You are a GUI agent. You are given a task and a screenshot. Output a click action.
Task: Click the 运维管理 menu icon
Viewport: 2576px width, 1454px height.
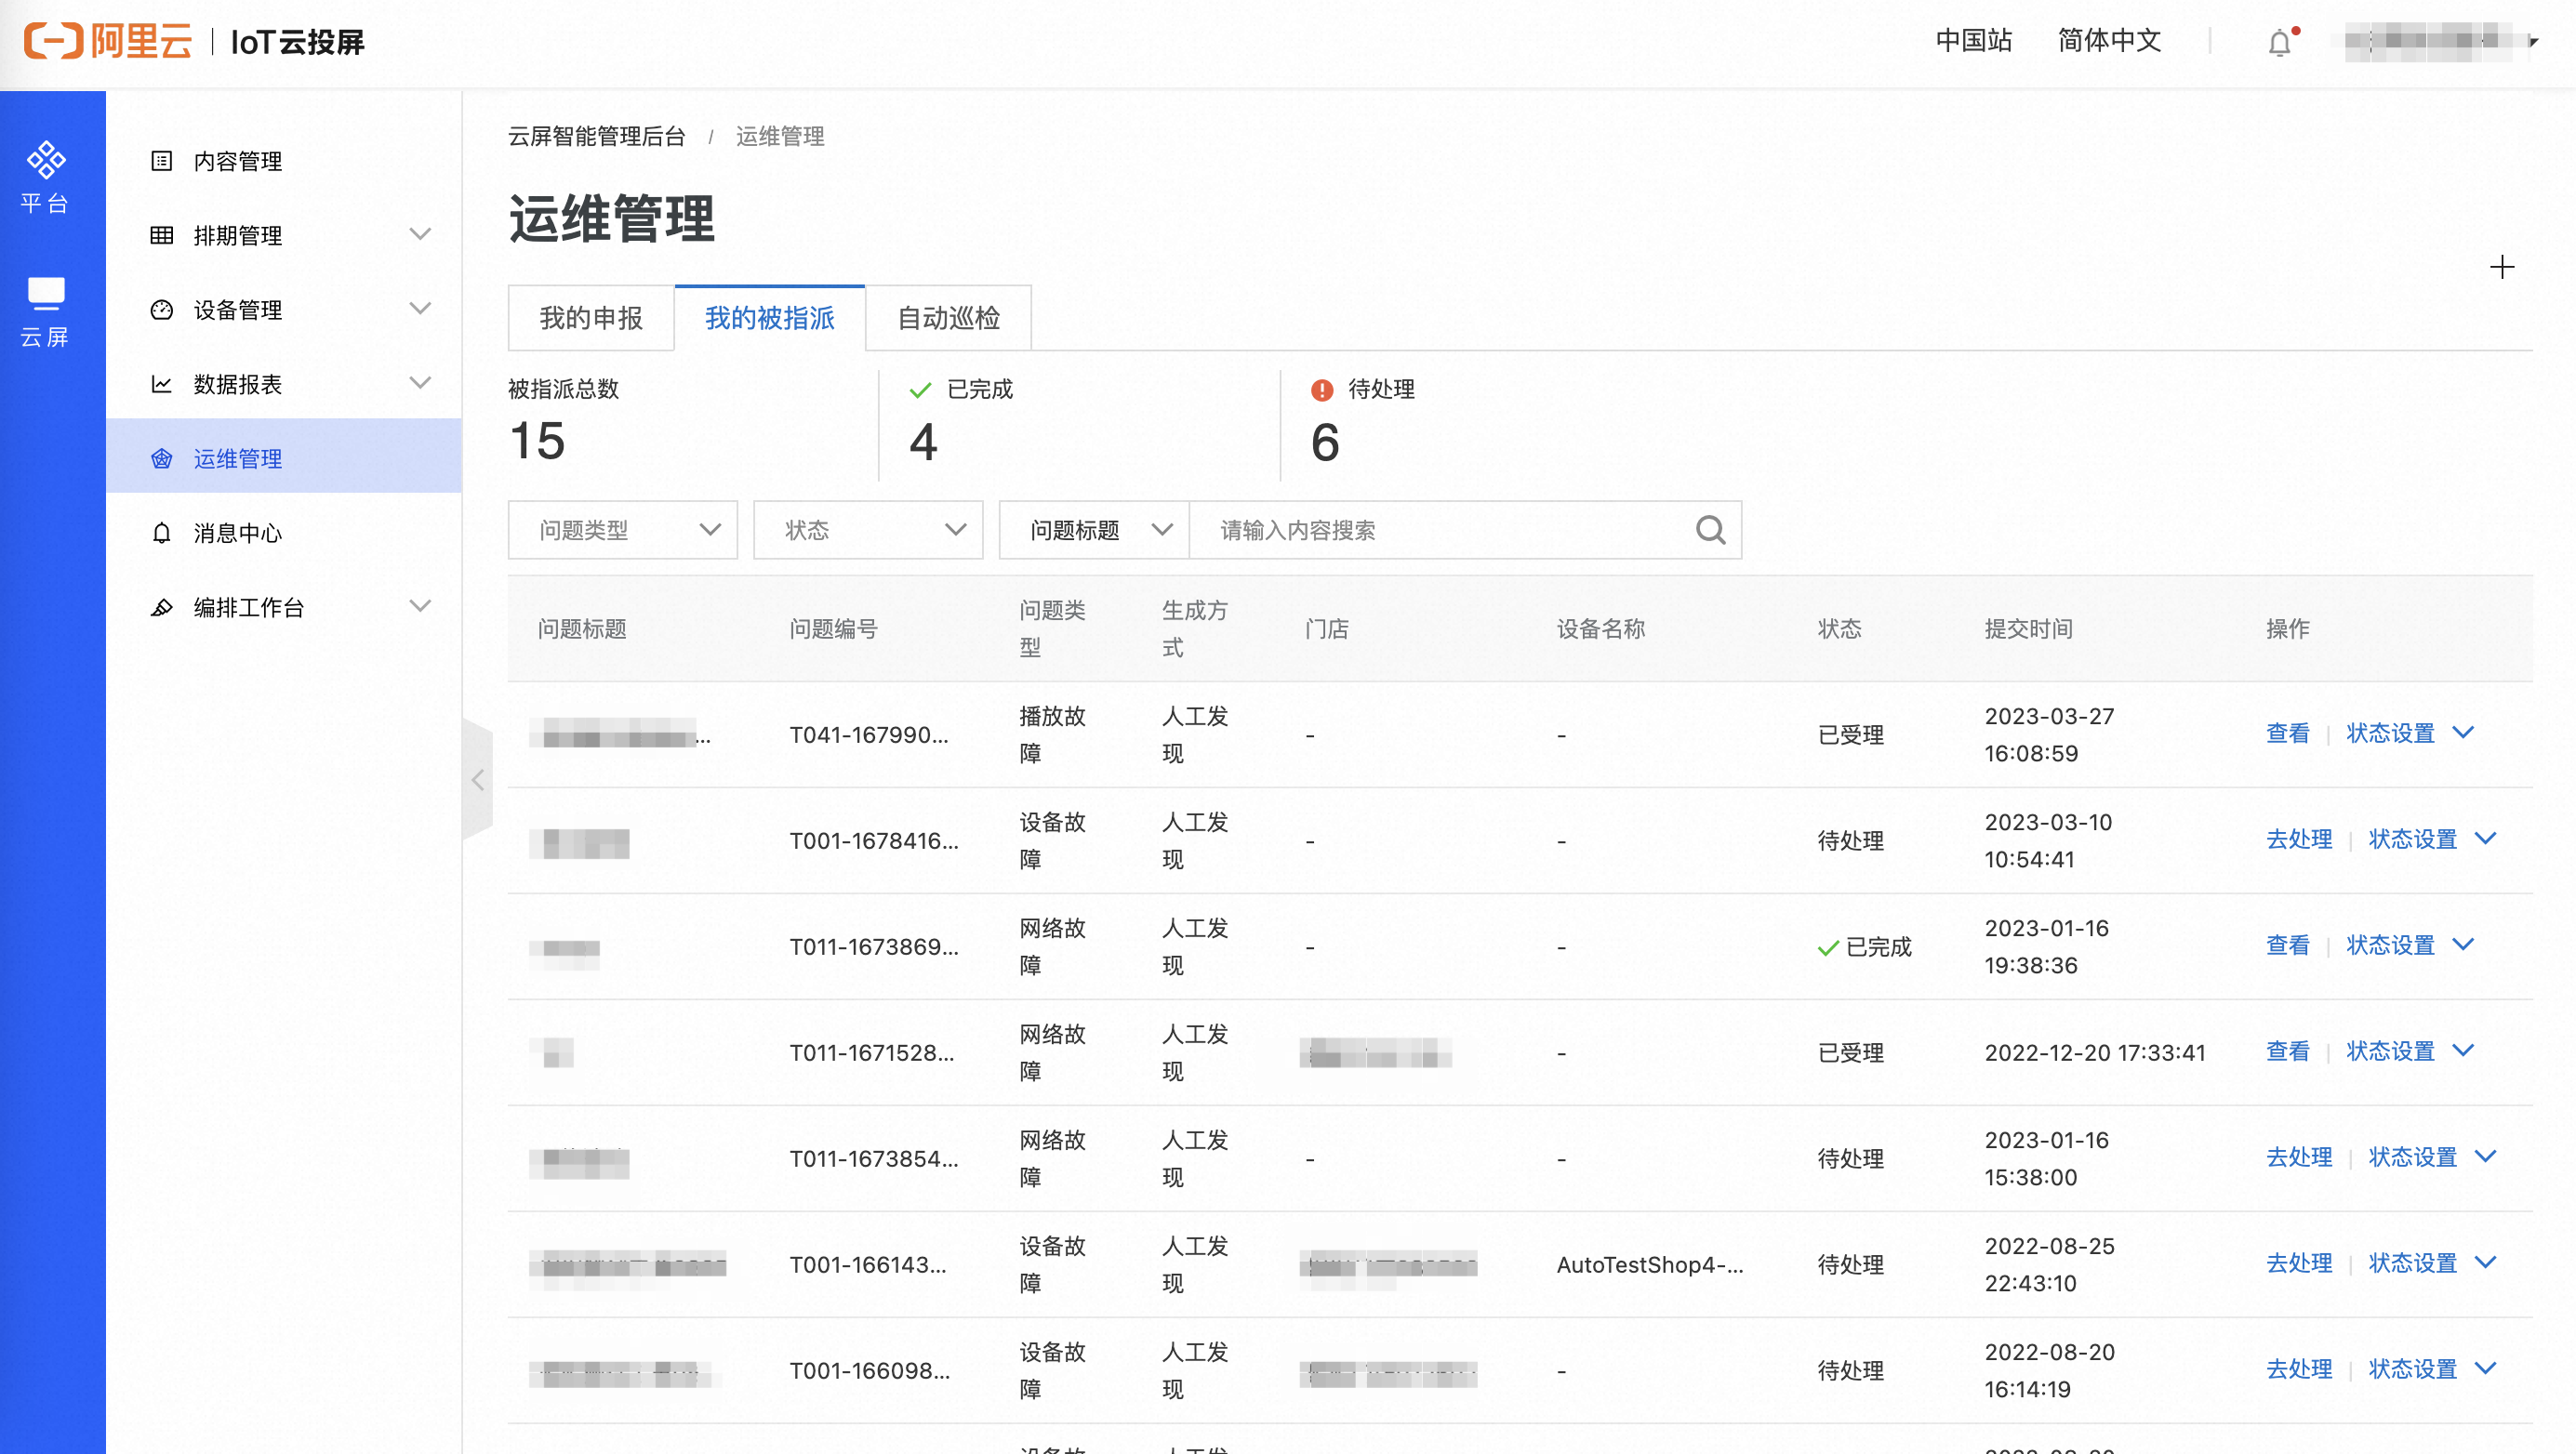[x=161, y=458]
